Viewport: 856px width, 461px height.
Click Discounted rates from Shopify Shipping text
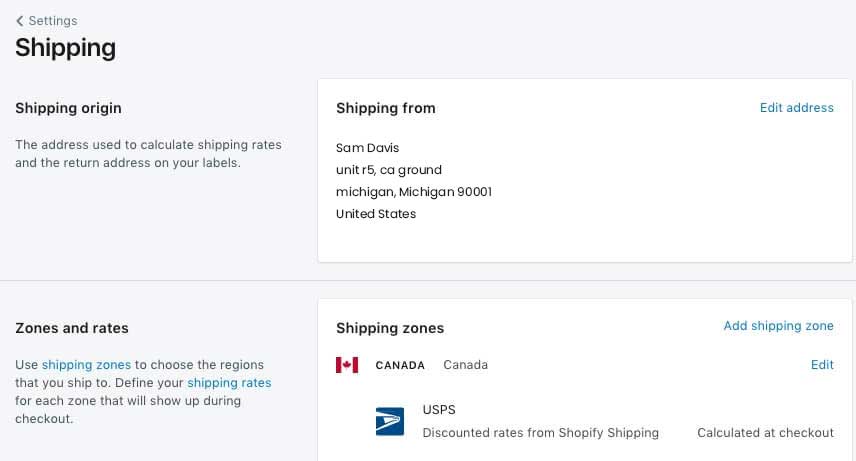coord(540,433)
